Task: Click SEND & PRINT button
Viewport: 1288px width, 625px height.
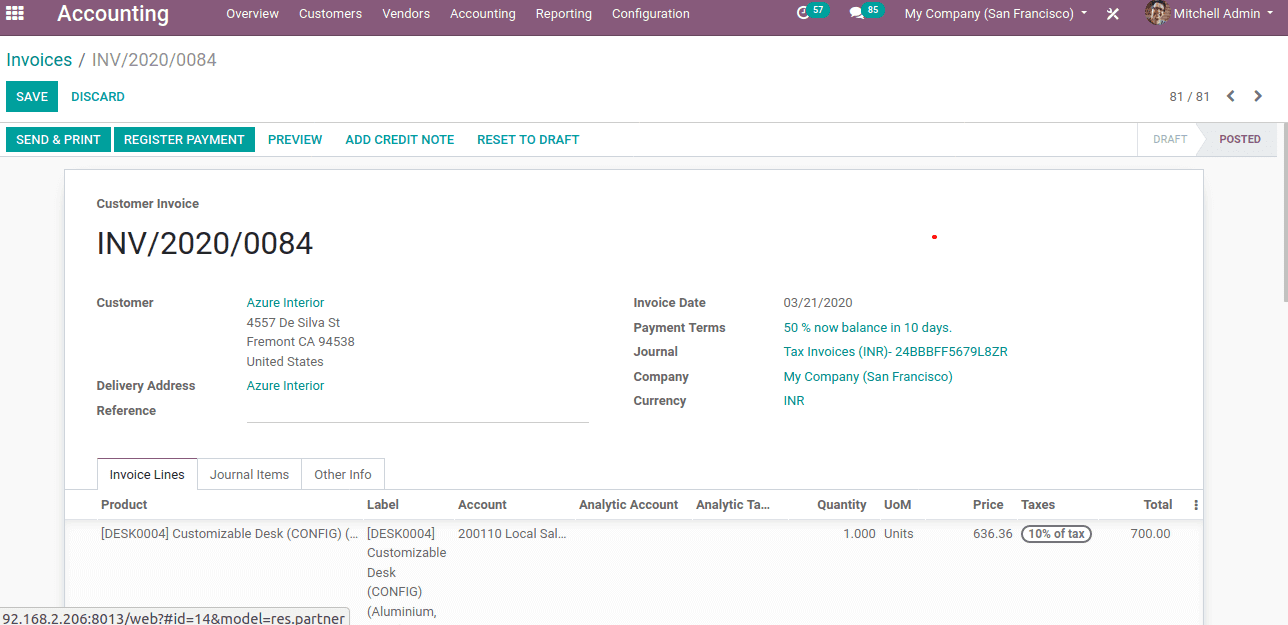Action: [58, 139]
